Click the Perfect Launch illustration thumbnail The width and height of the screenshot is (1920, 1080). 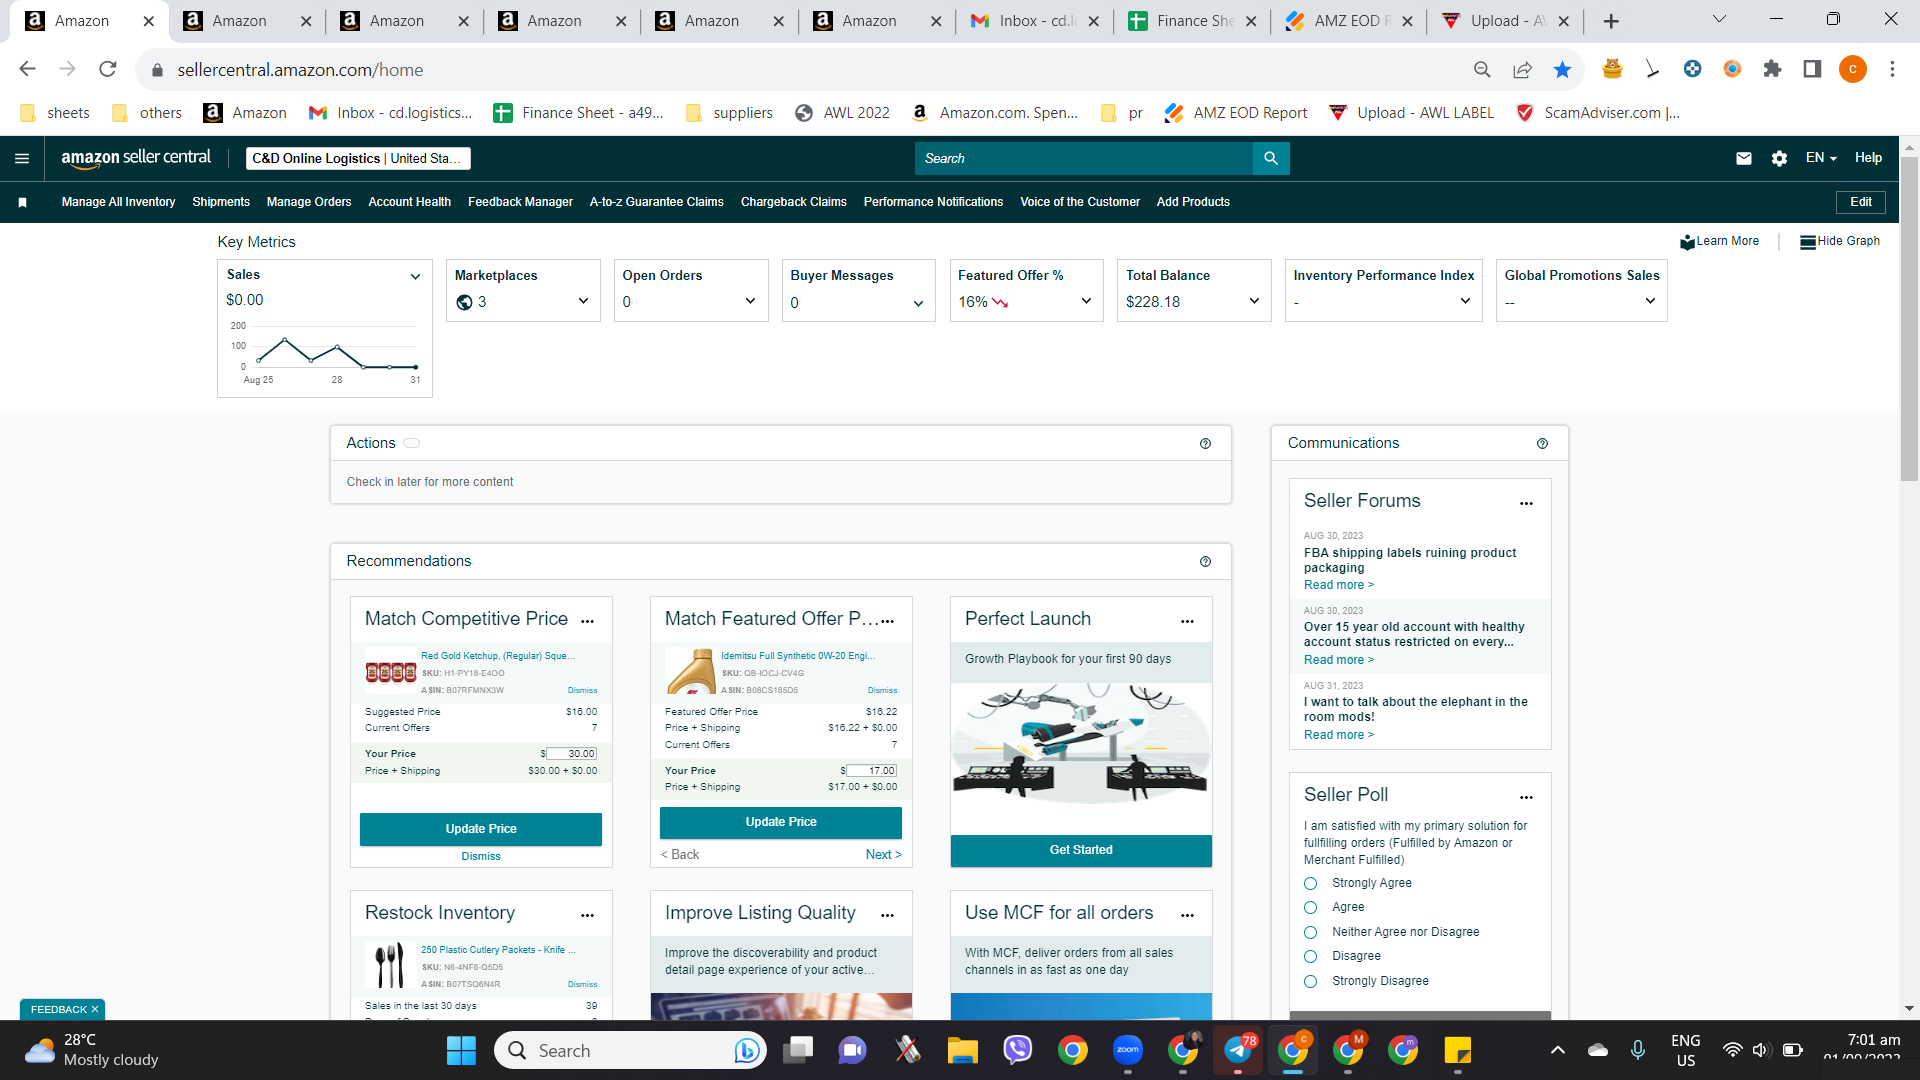coord(1081,745)
